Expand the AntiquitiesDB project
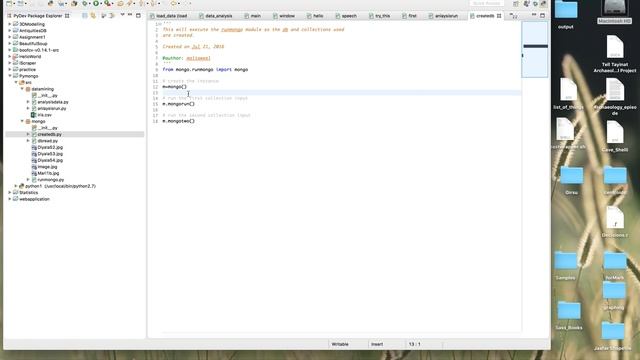This screenshot has height=360, width=640. pos(10,31)
